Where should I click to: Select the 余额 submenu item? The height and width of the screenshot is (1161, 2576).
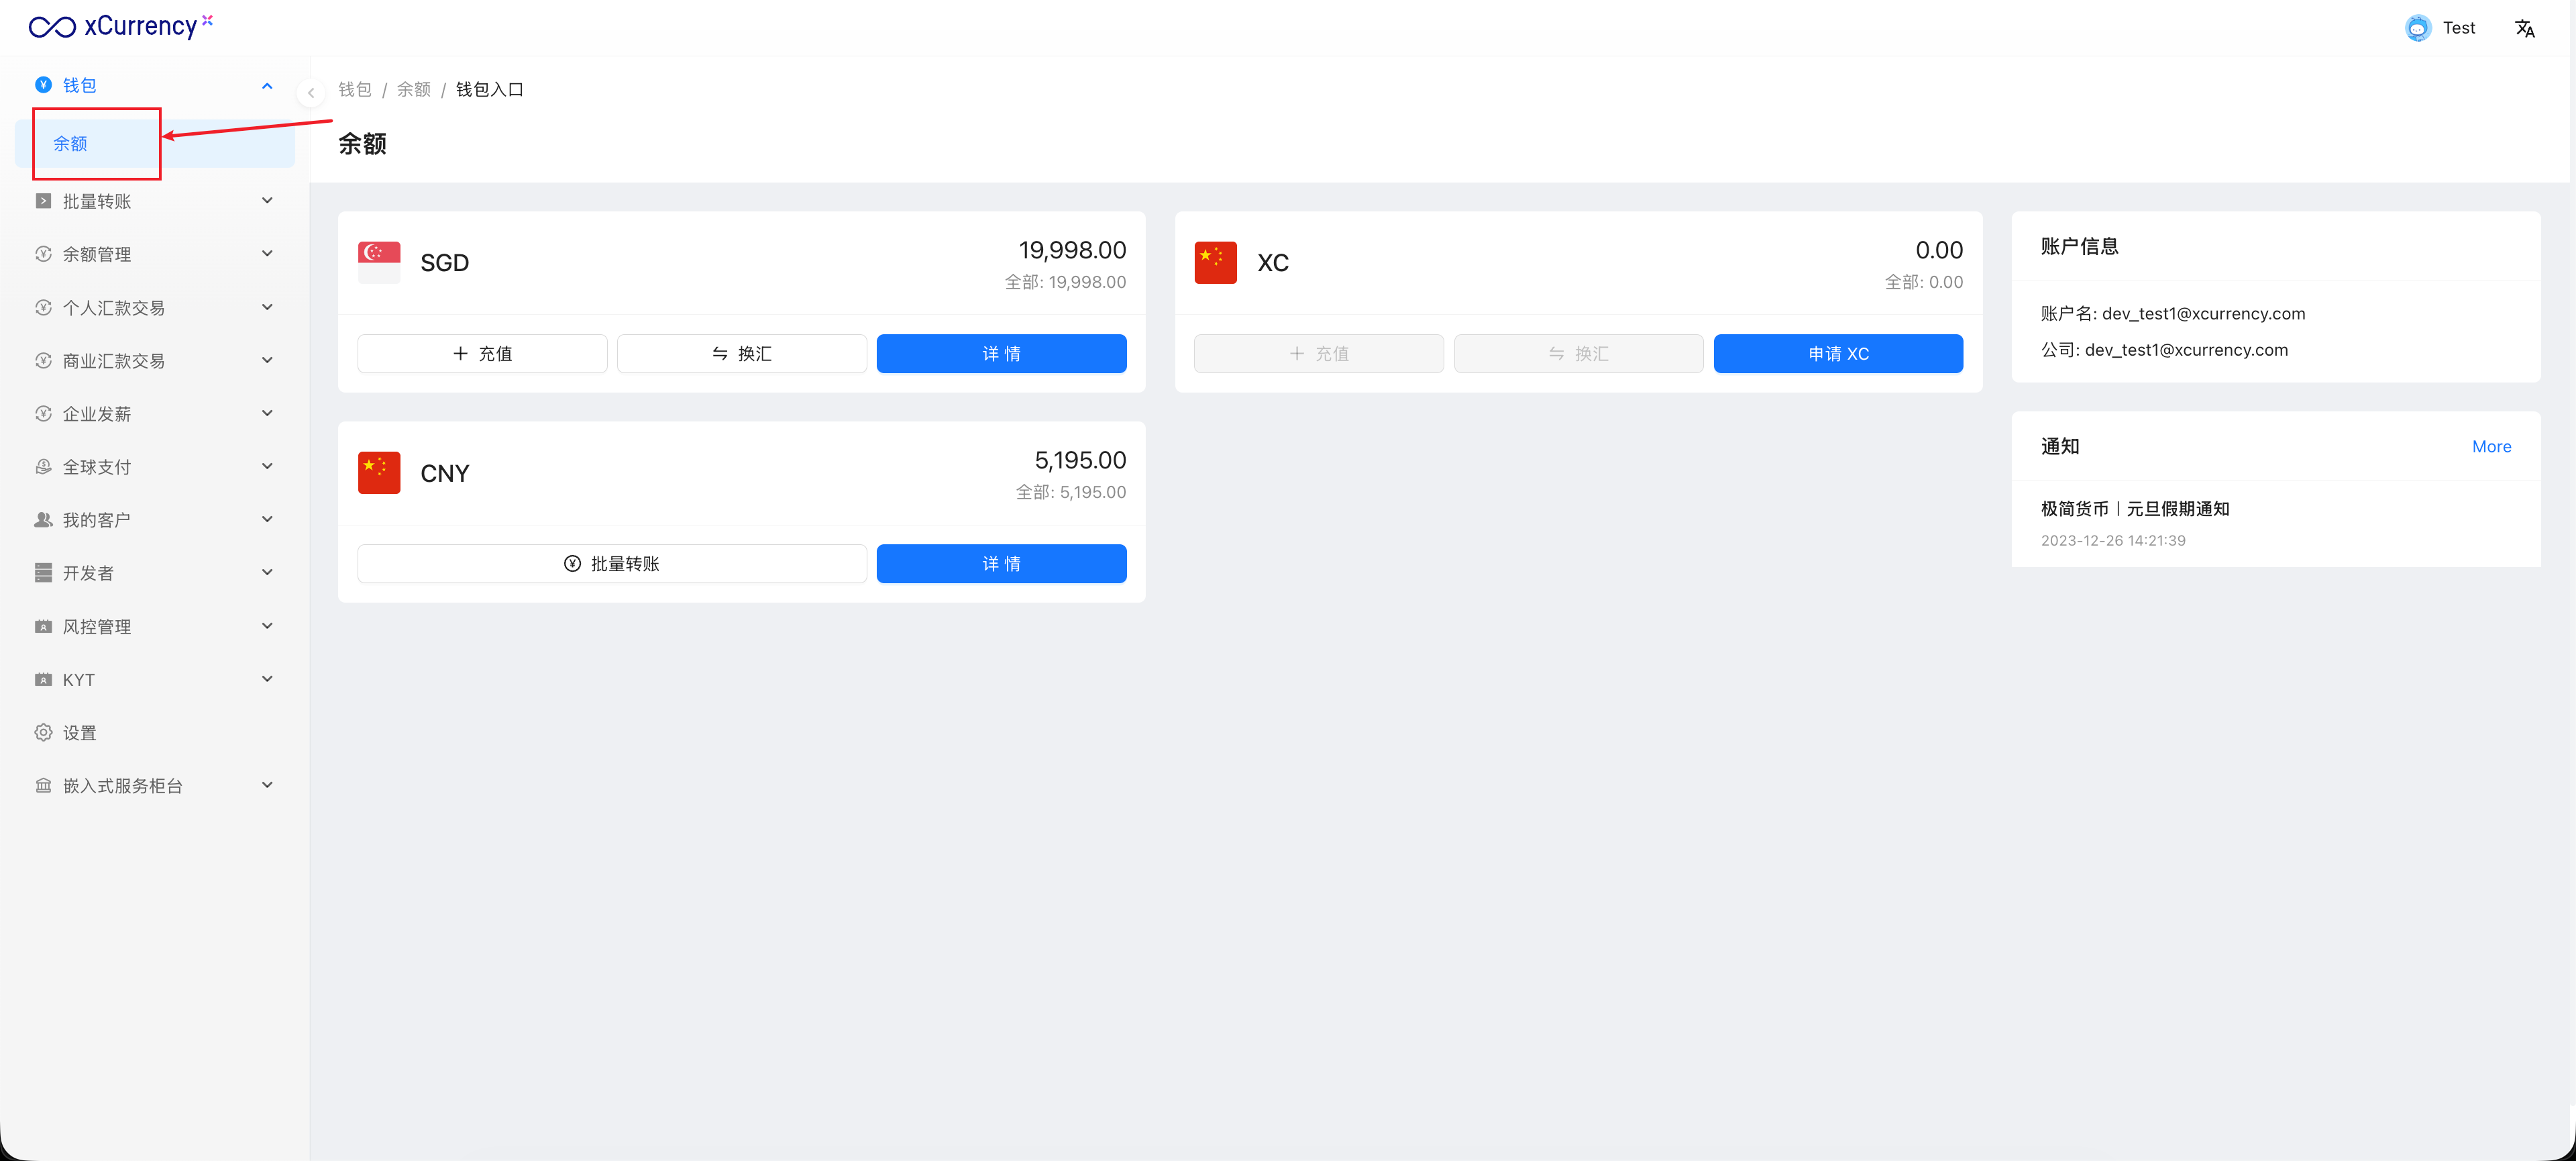click(x=71, y=144)
